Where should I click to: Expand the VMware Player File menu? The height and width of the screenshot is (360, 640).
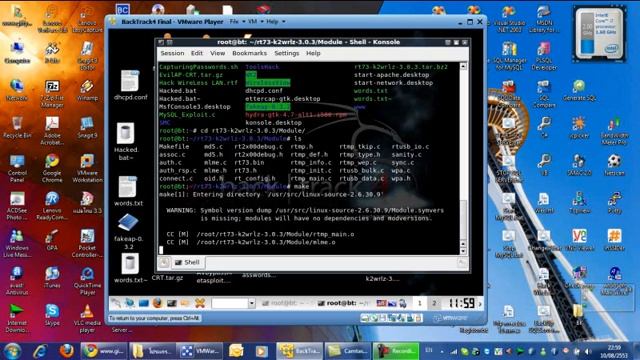tap(237, 21)
